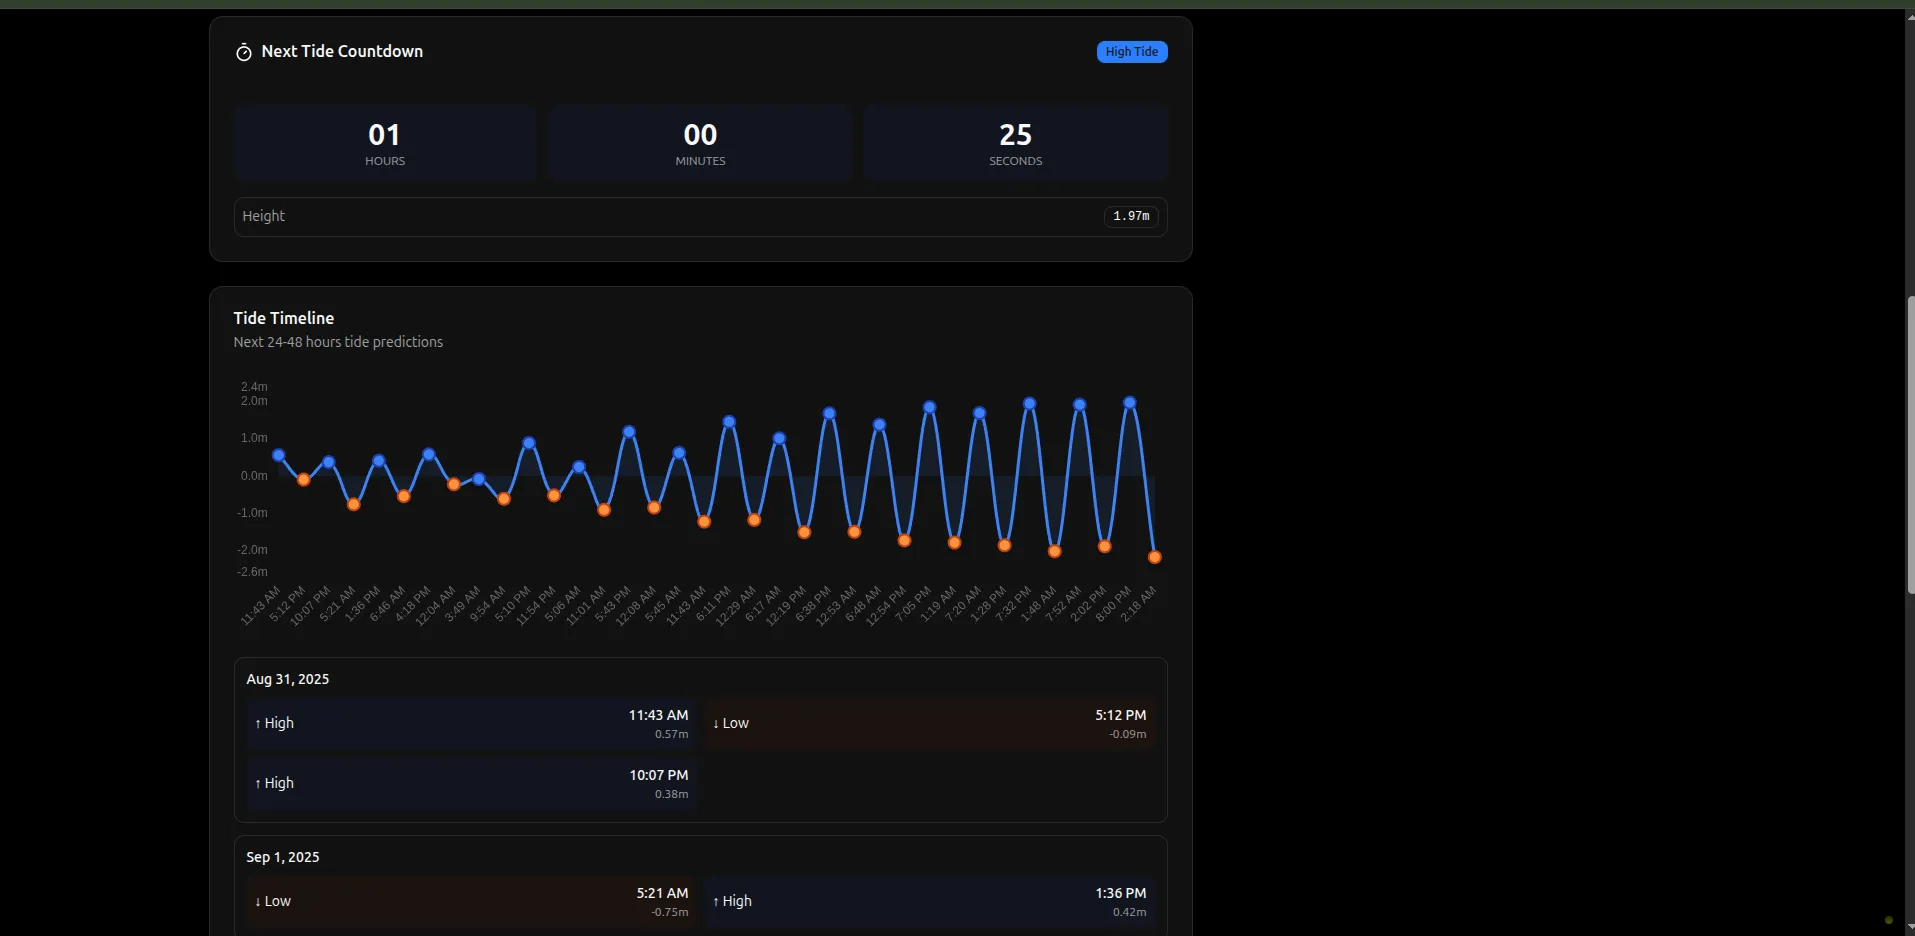Click the lowest orange trough marker on the chart
Screen dimensions: 1915x936
coord(1153,556)
